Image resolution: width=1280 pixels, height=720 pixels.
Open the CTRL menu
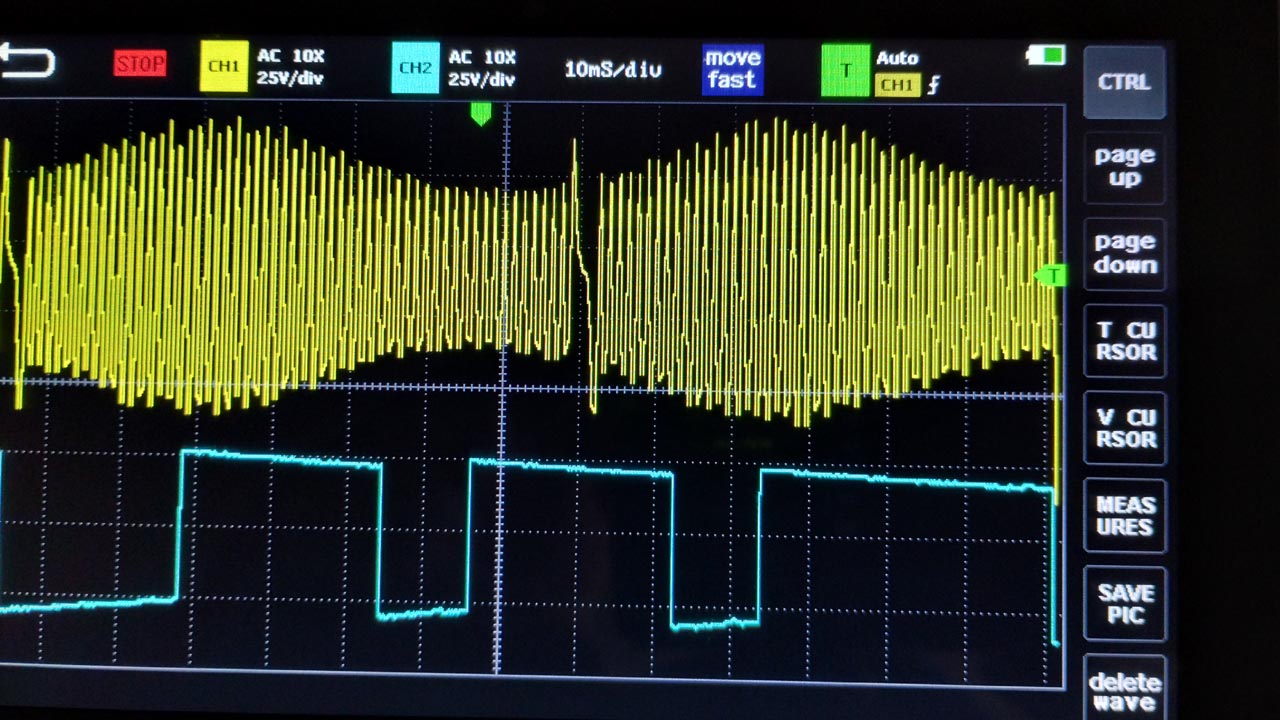click(1124, 82)
